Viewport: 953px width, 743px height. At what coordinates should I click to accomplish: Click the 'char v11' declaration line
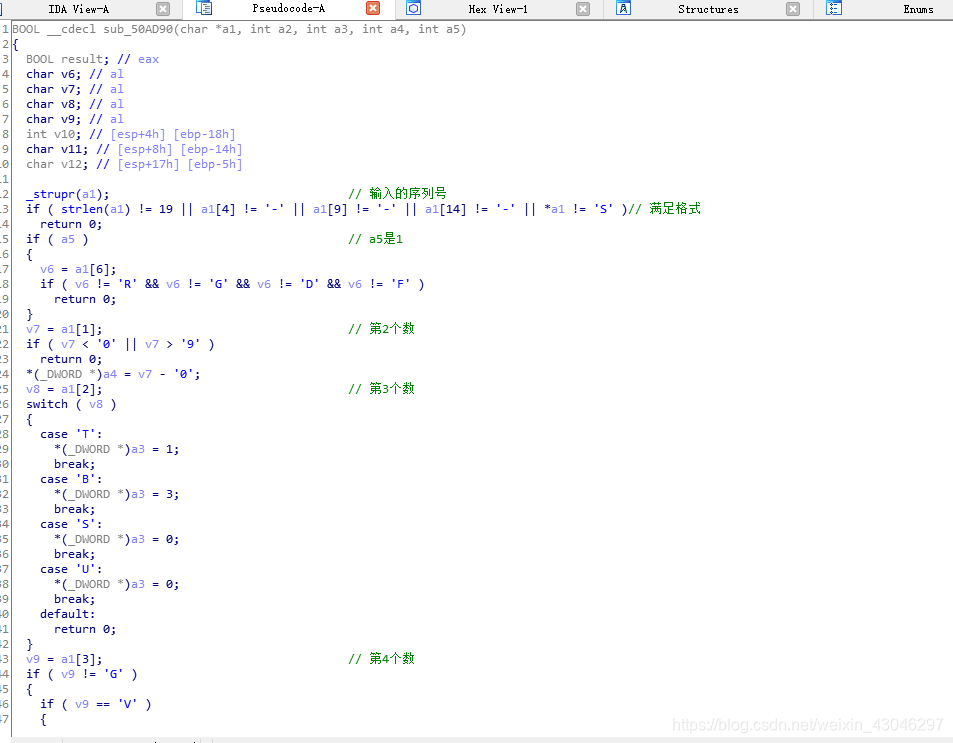134,149
